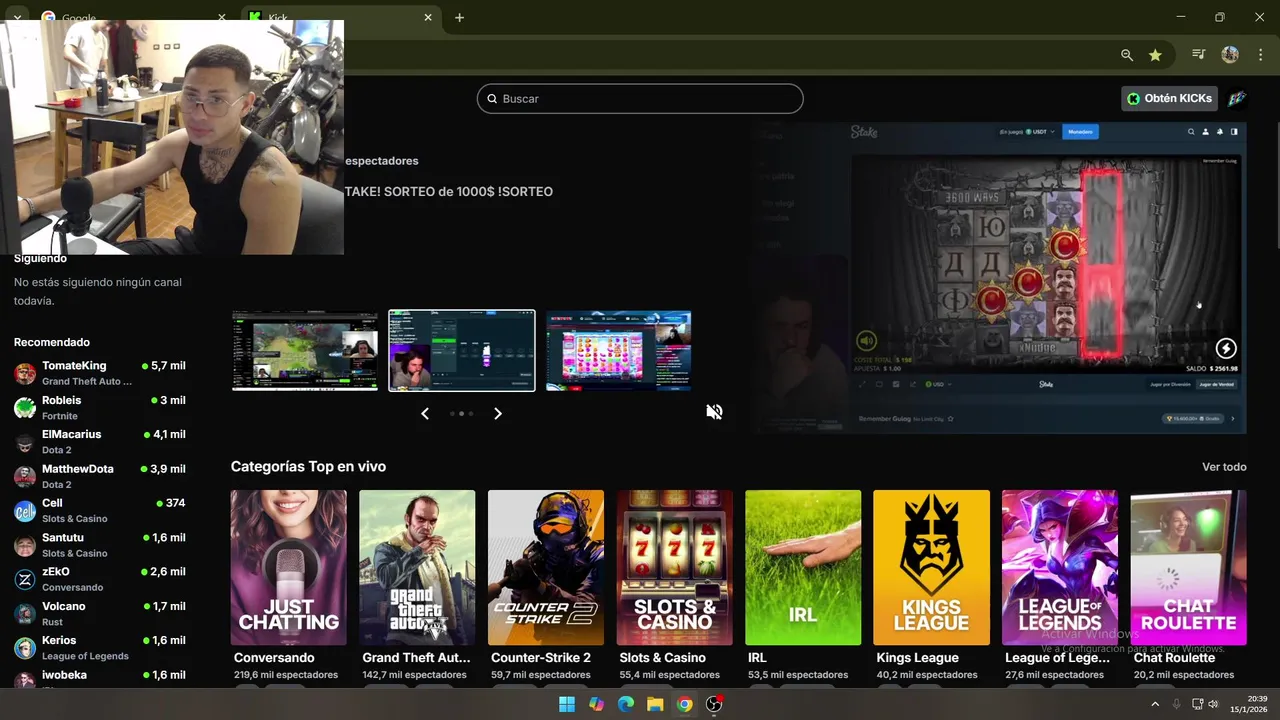The width and height of the screenshot is (1280, 720).
Task: Open the Chrome profile avatar
Action: pyautogui.click(x=1230, y=55)
